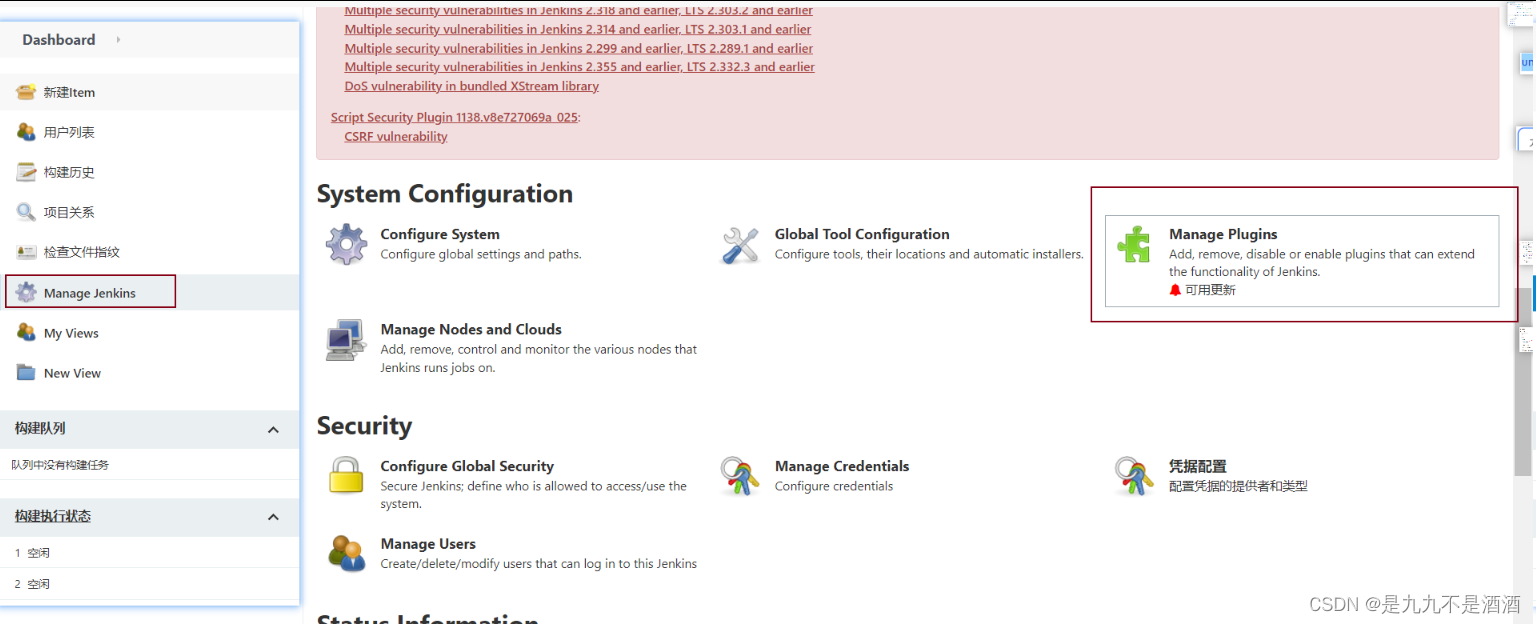
Task: Click the green Manage Plugins puzzle icon
Action: pos(1134,244)
